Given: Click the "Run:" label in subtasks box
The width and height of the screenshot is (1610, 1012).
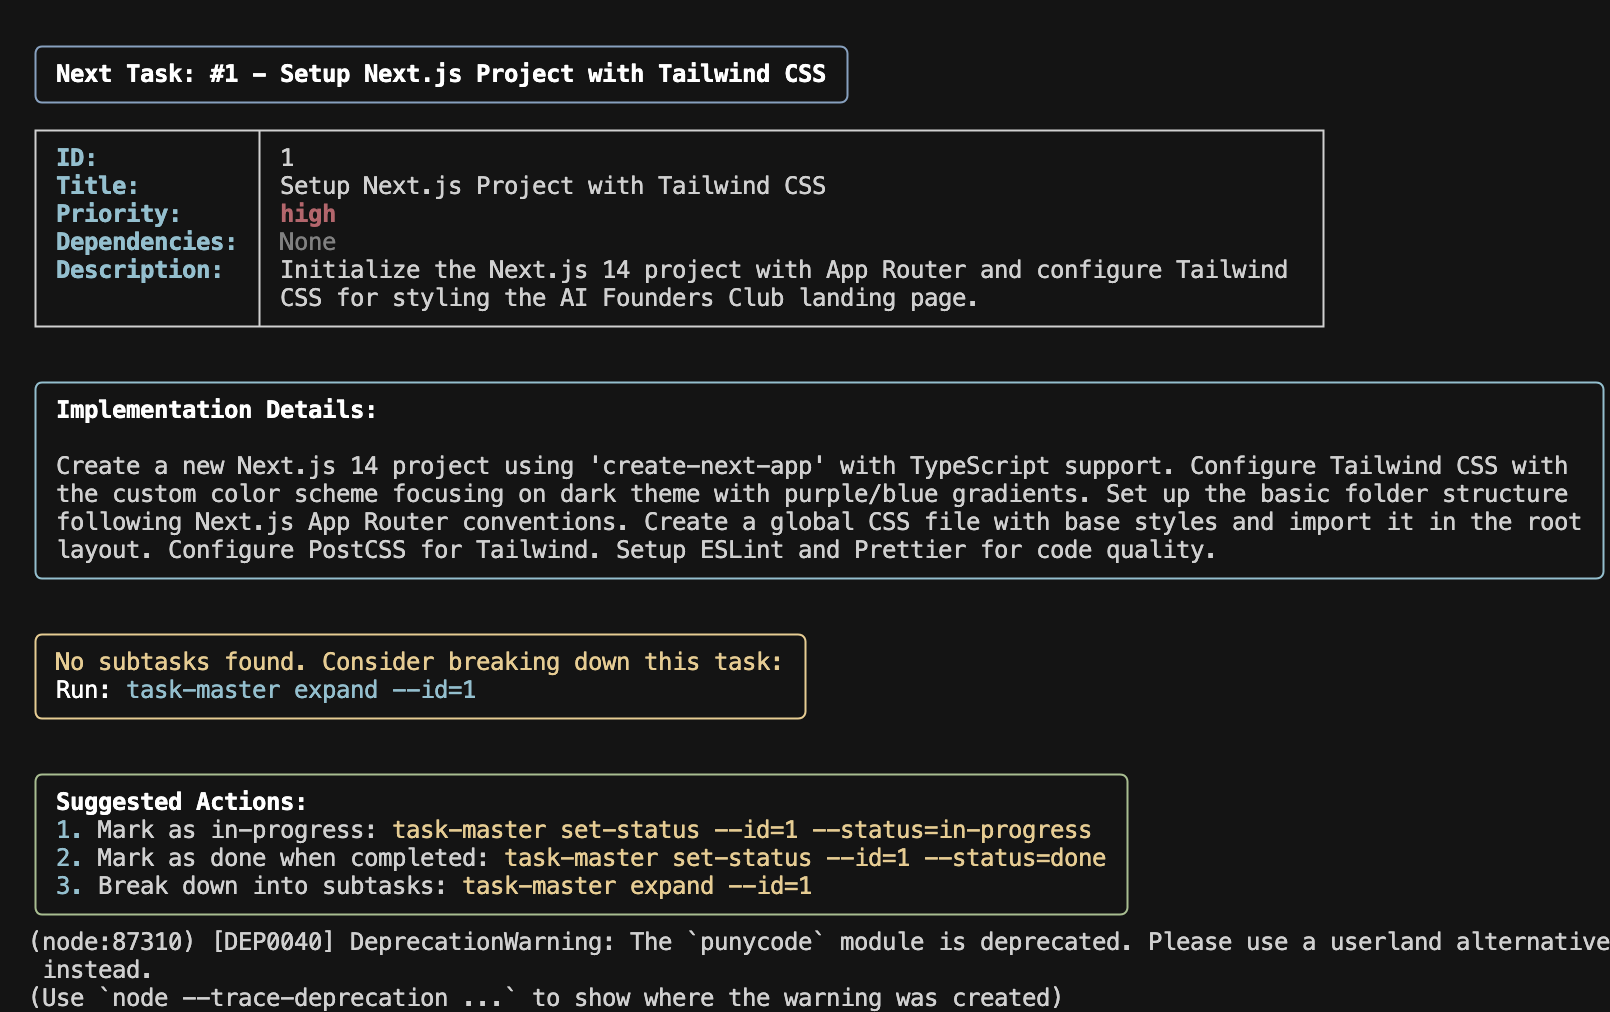Looking at the screenshot, I should click(x=81, y=689).
